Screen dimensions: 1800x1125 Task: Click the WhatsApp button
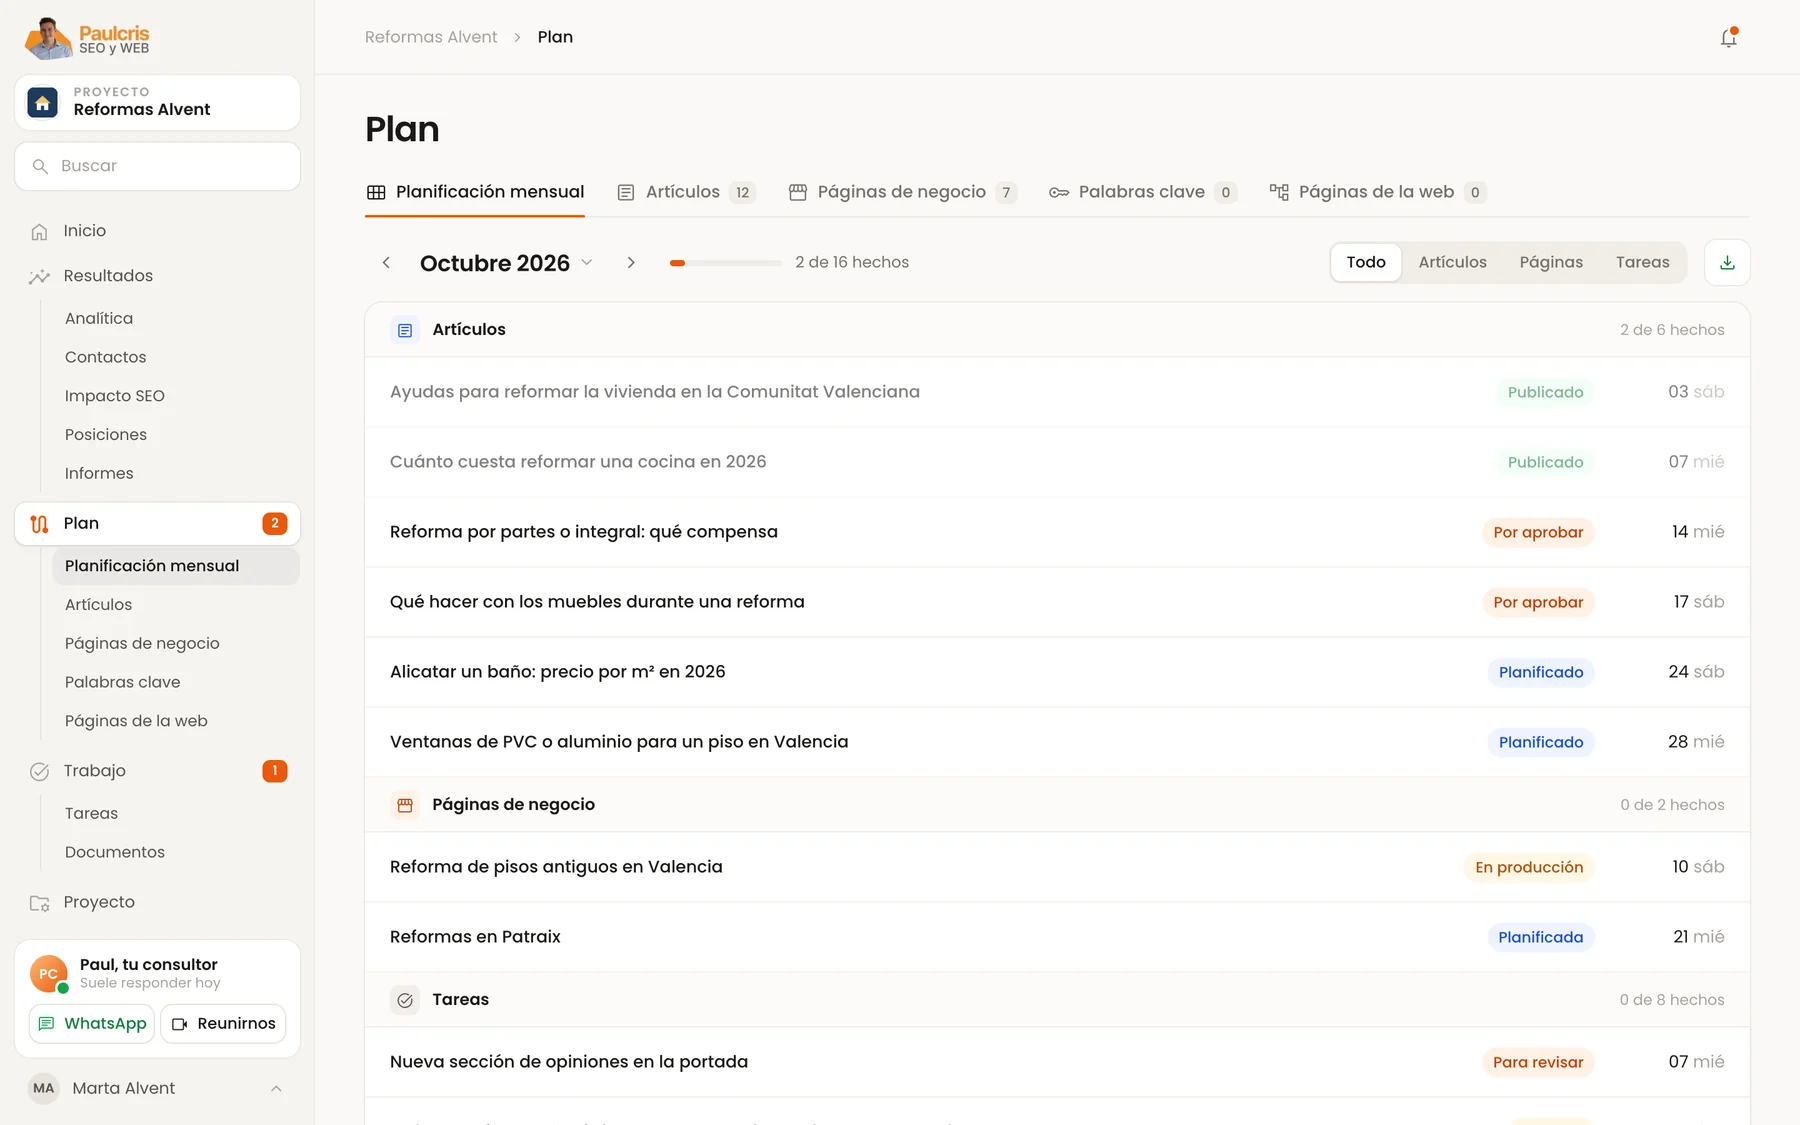click(92, 1024)
